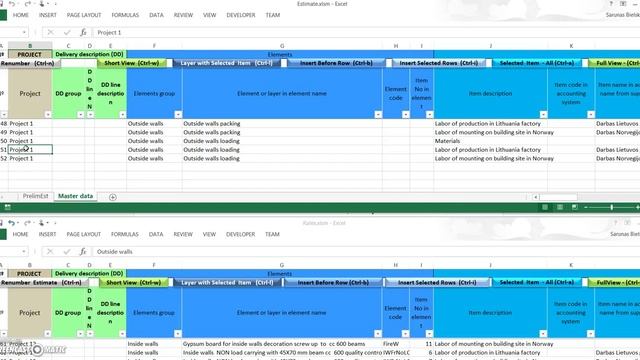640x360 pixels.
Task: Click Undo icon in bottom Excel window
Action: [11, 223]
